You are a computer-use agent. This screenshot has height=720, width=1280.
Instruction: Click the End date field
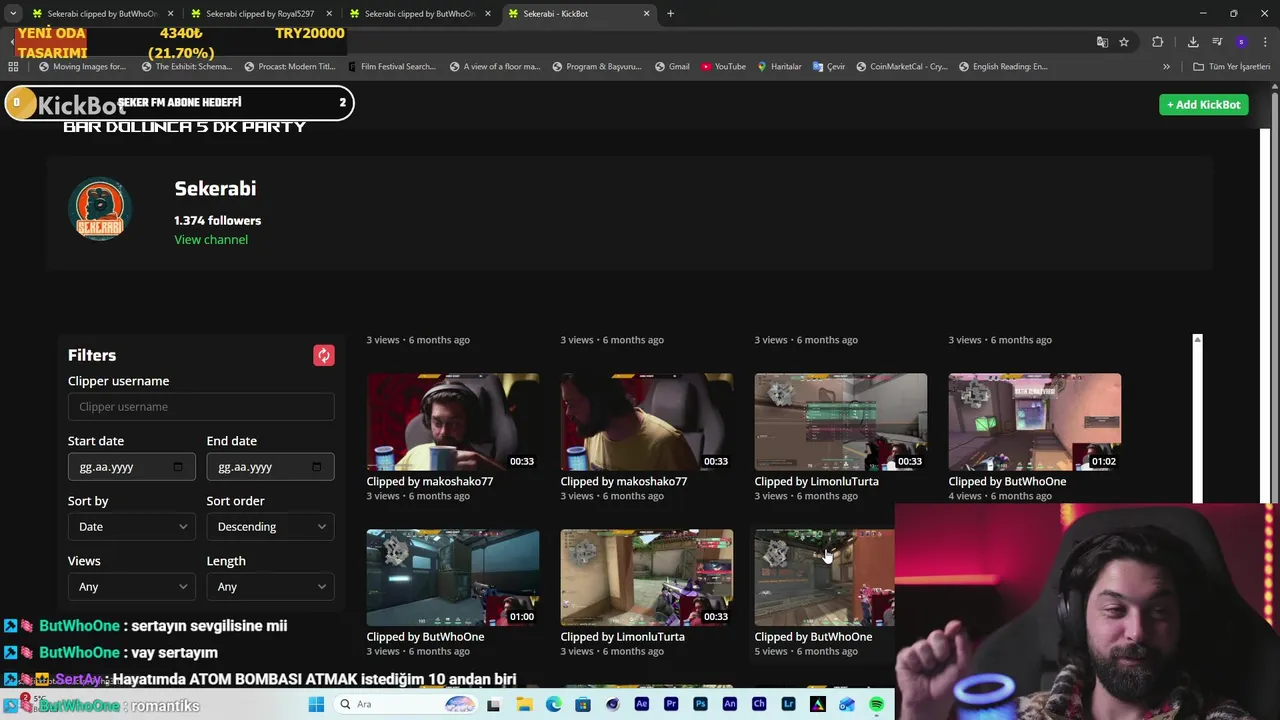point(270,467)
